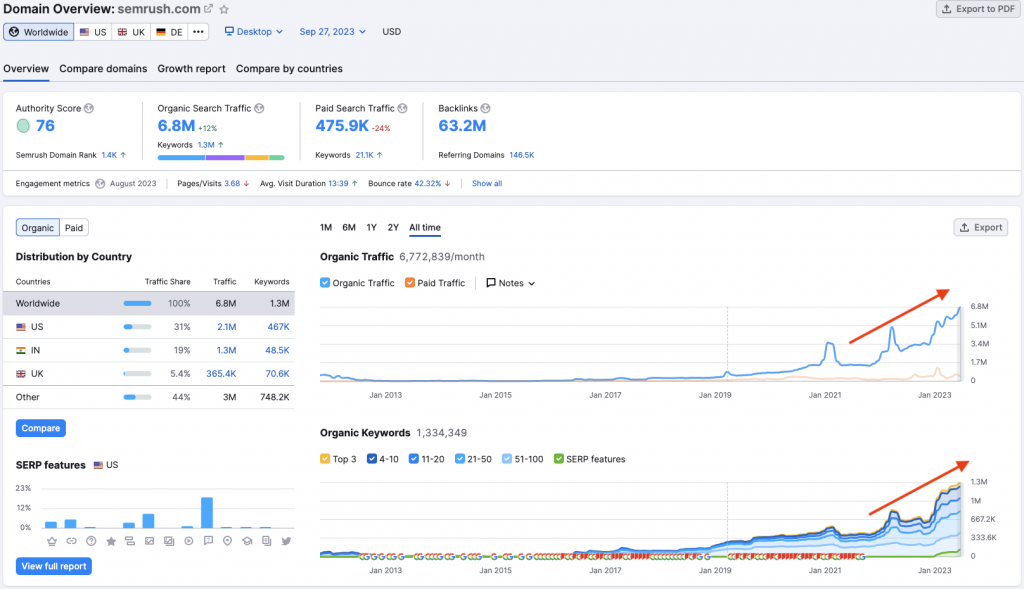The width and height of the screenshot is (1024, 589).
Task: Switch to Compare by countries tab
Action: 289,69
